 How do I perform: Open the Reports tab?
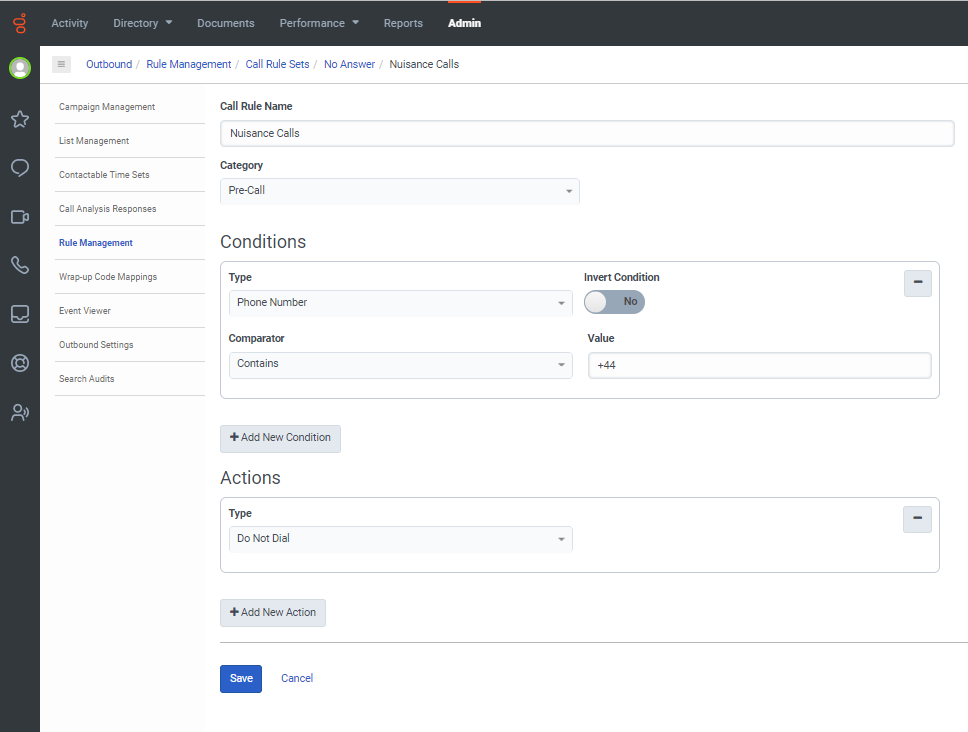point(403,23)
